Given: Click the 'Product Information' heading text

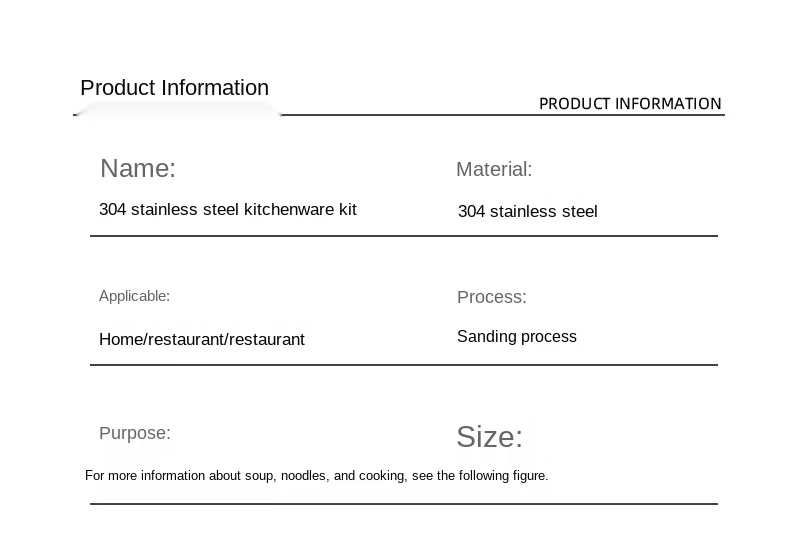Looking at the screenshot, I should [x=174, y=88].
